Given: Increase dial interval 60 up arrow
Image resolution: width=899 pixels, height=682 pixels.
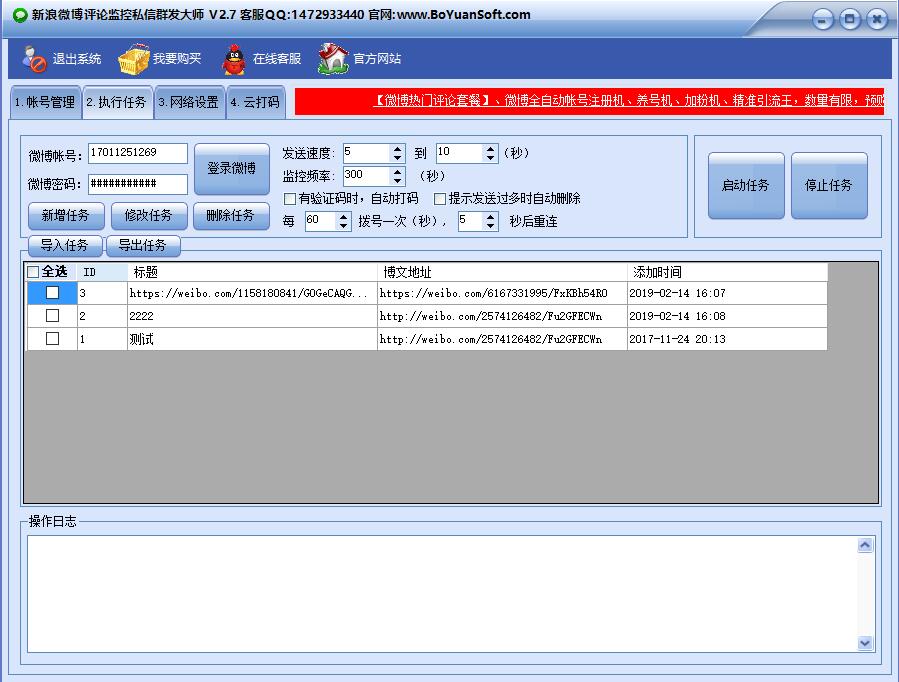Looking at the screenshot, I should click(x=343, y=217).
